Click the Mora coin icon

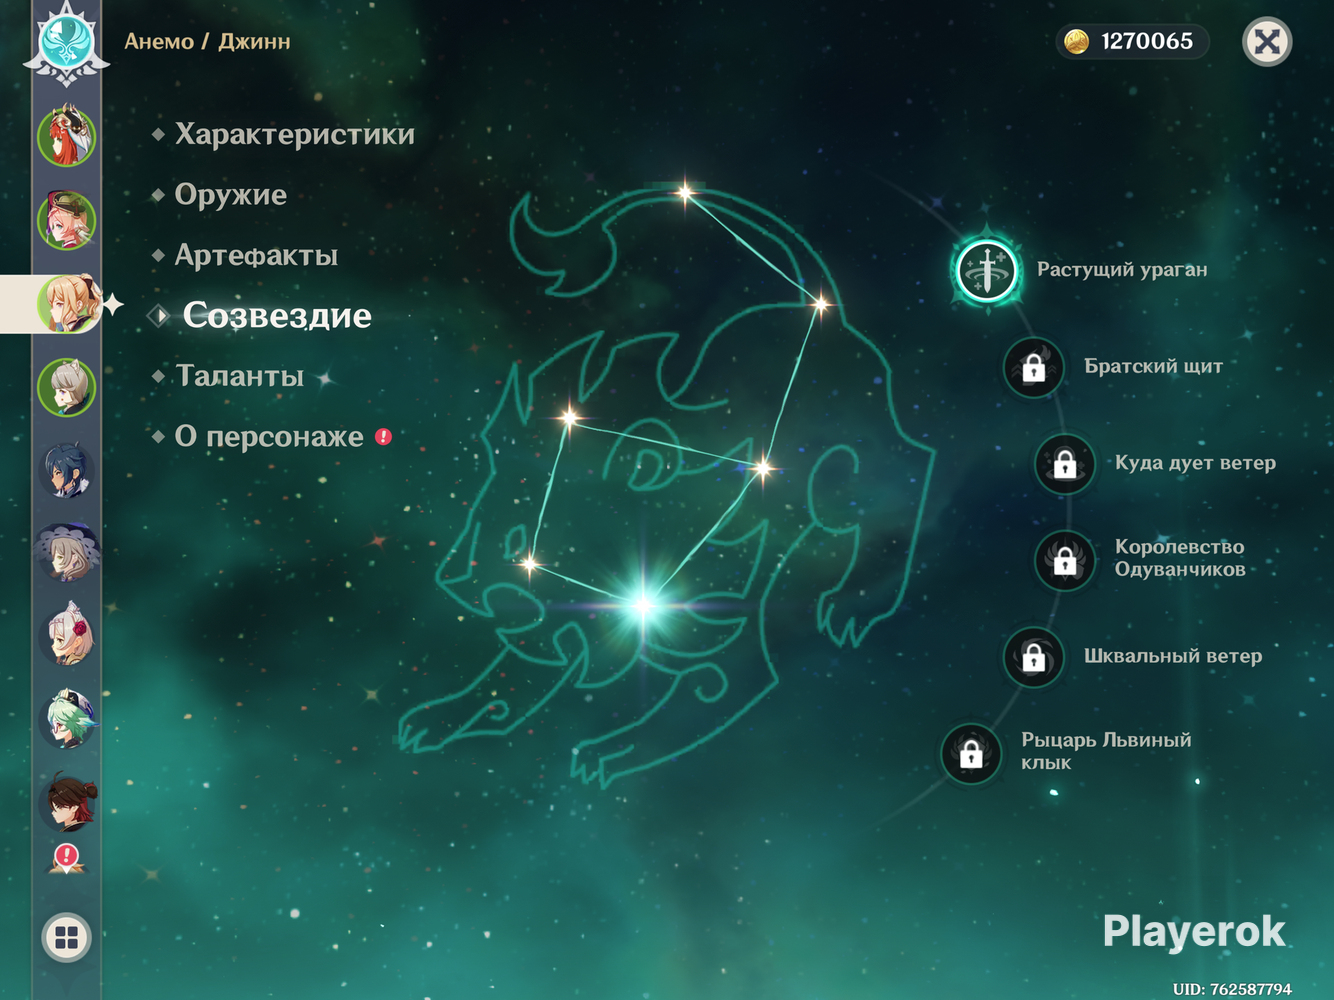click(x=1076, y=41)
